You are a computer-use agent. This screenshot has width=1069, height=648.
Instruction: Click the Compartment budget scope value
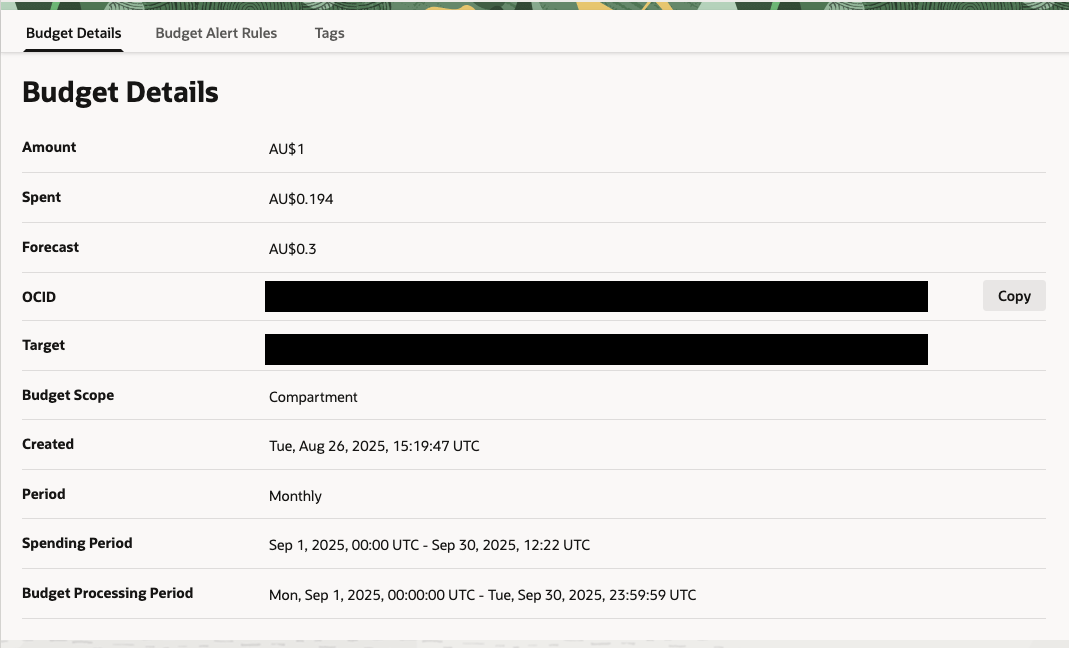(313, 397)
